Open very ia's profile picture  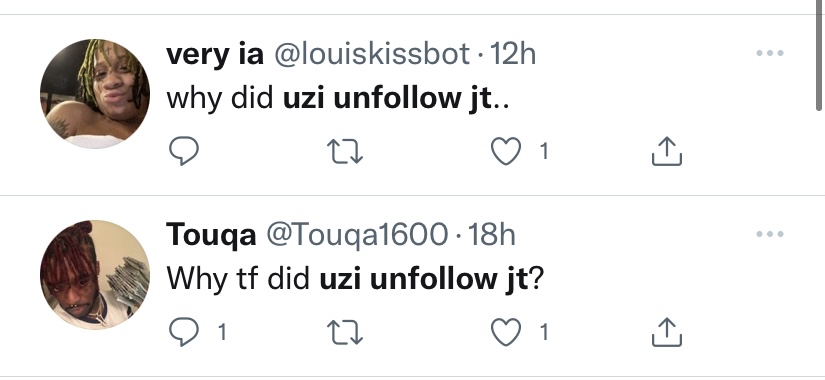coord(95,94)
